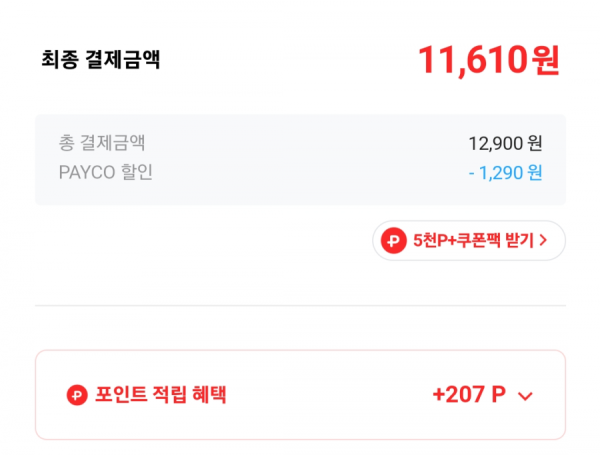Click the red P icon beside 포인트 적립 혜택
The width and height of the screenshot is (600, 455).
click(x=77, y=395)
